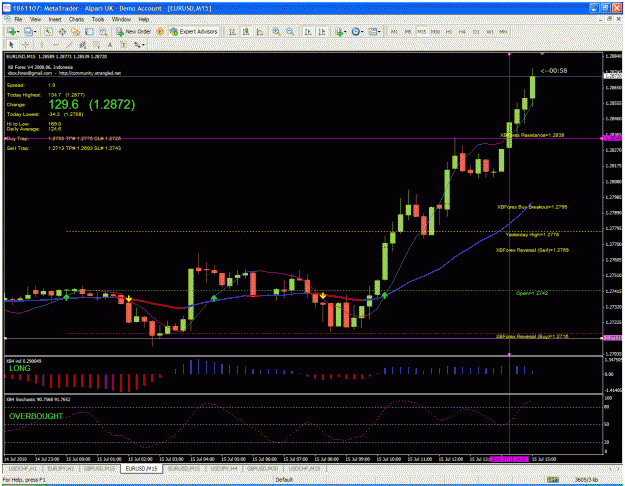Open the MetaEditor diamond icon
The width and height of the screenshot is (625, 486).
(x=160, y=31)
